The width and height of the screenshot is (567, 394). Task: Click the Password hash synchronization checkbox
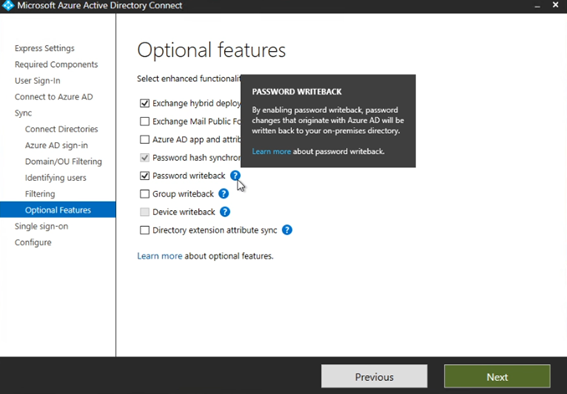(145, 158)
